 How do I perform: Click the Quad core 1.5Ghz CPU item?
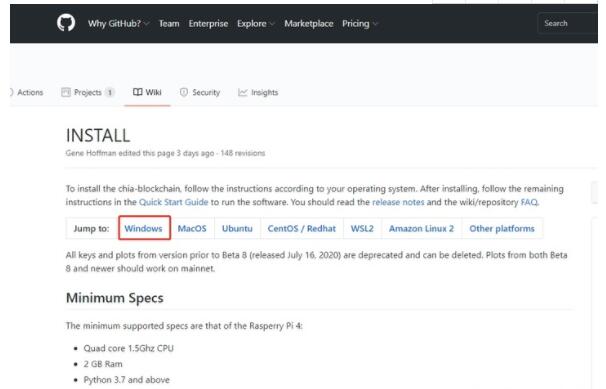128,348
